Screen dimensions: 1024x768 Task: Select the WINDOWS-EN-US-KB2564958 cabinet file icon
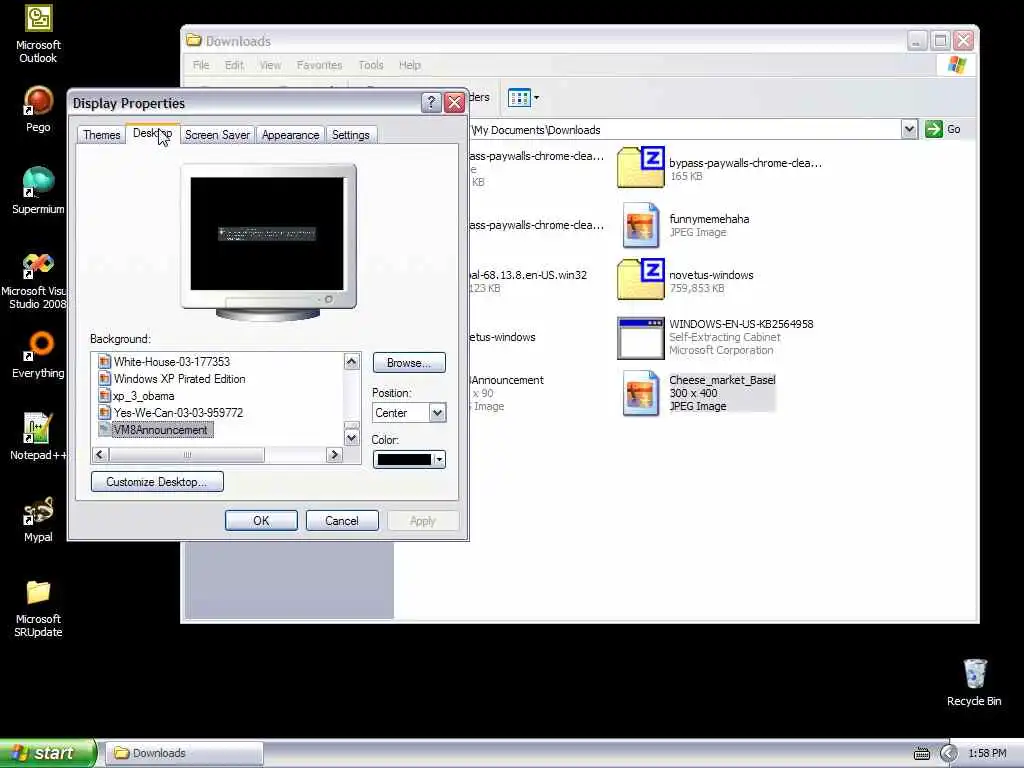[x=641, y=338]
